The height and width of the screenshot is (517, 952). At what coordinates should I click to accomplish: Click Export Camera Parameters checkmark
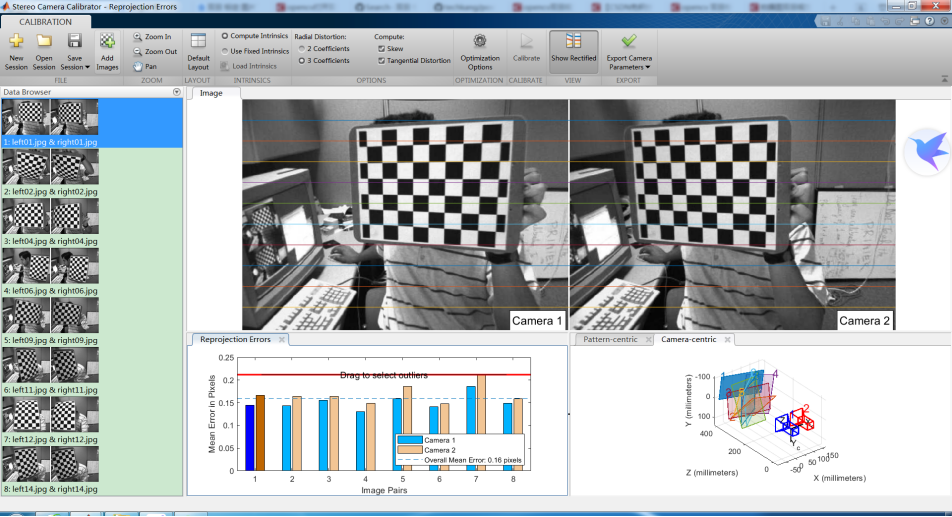(629, 42)
